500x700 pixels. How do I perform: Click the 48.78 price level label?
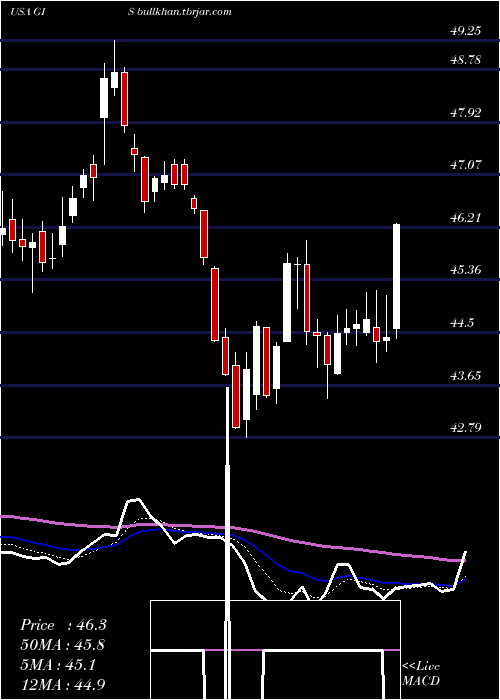pos(466,59)
